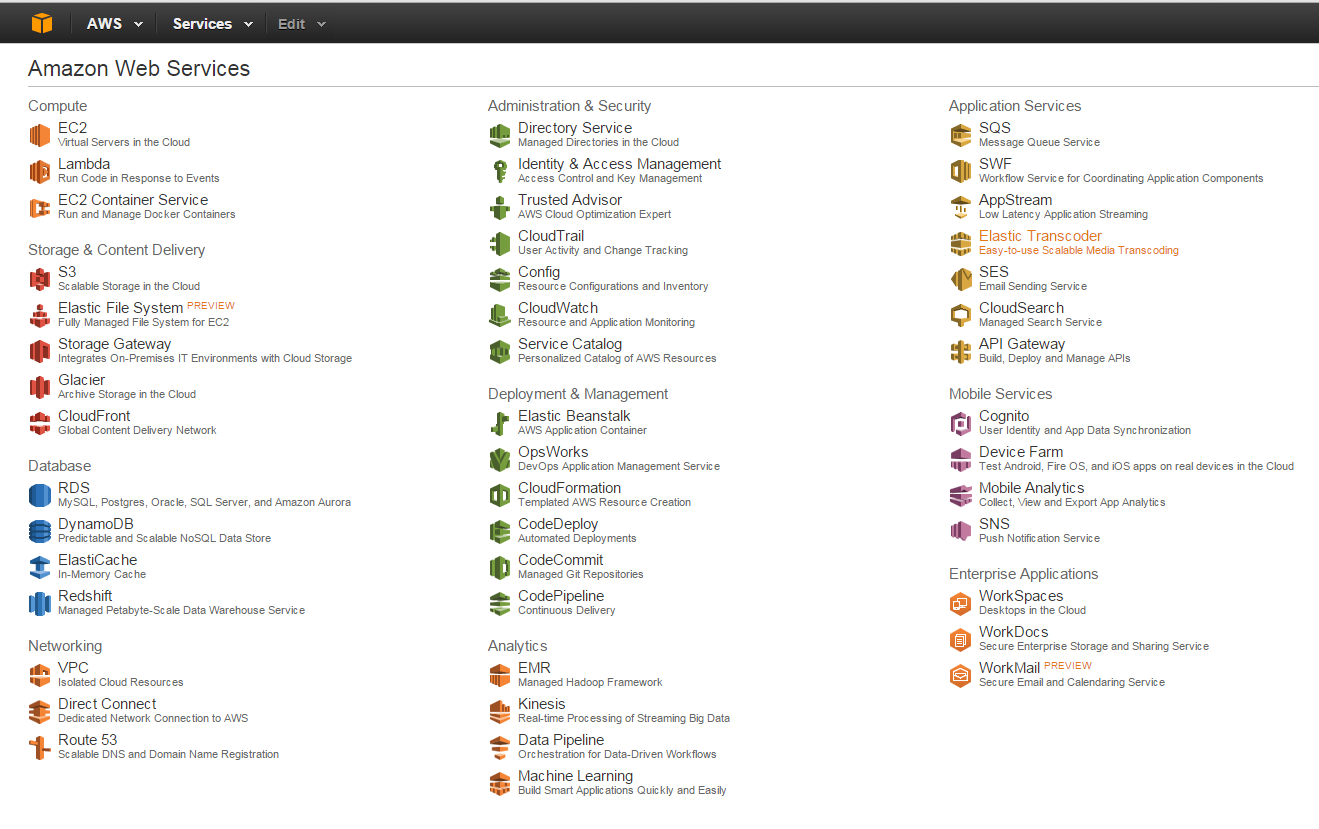Click the Identity & Access Management key icon
The image size is (1319, 829).
[499, 171]
